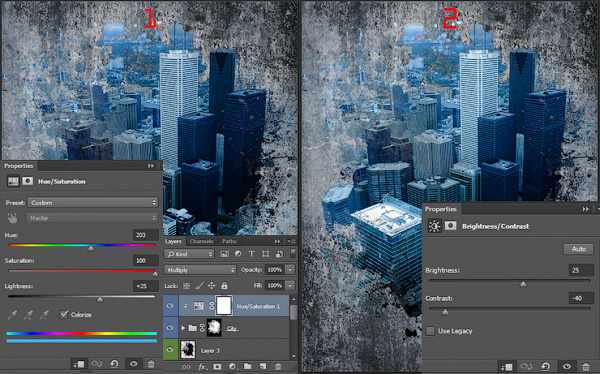This screenshot has width=600, height=374.
Task: Click the layer mask icon beside Hue/Saturation
Action: point(28,181)
